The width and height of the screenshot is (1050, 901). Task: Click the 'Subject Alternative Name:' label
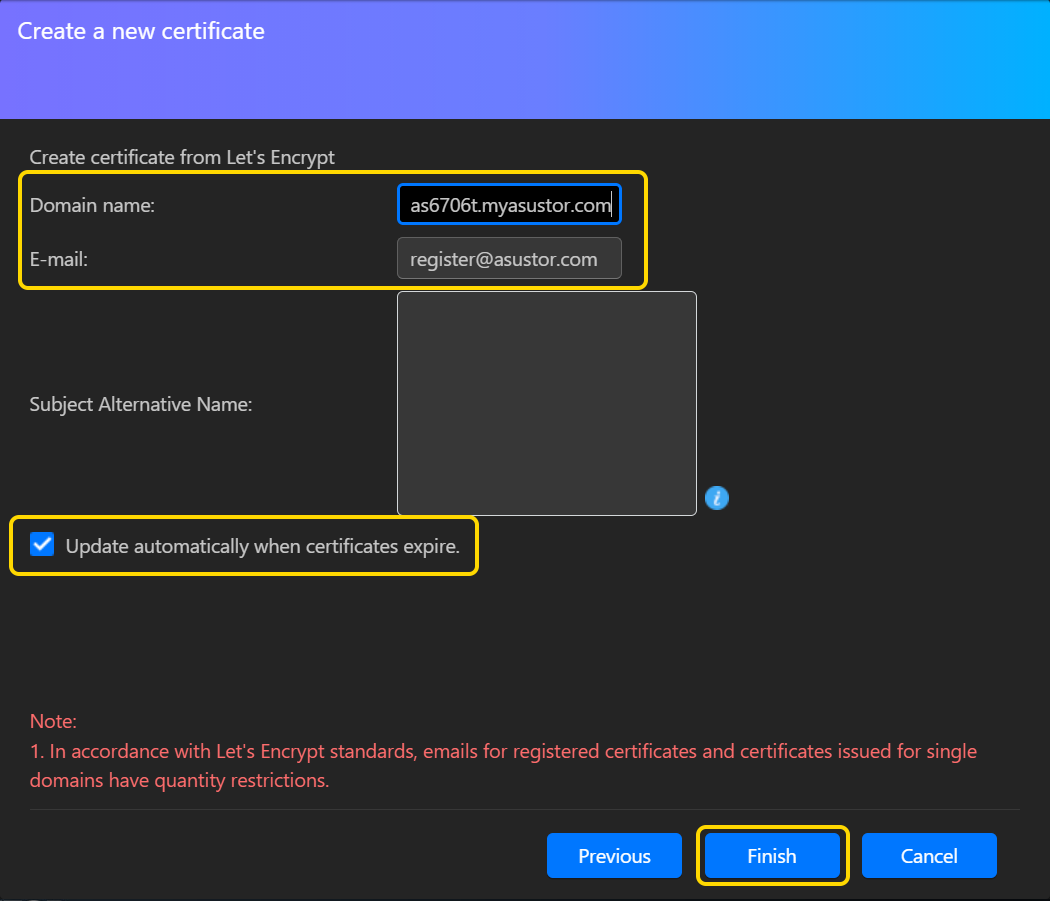[x=141, y=405]
